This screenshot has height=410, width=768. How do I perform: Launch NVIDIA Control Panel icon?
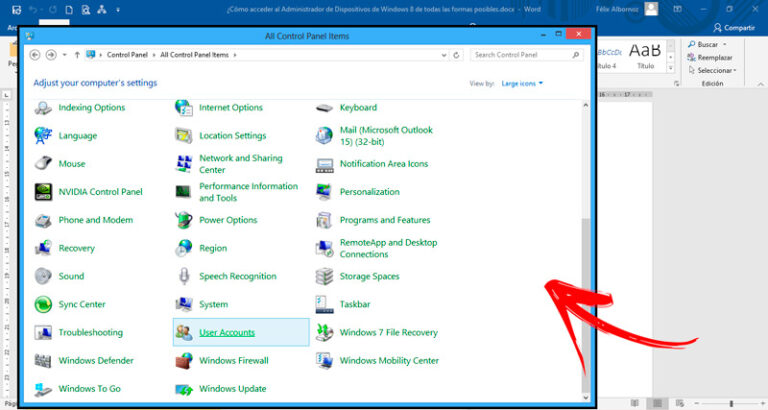pyautogui.click(x=43, y=192)
